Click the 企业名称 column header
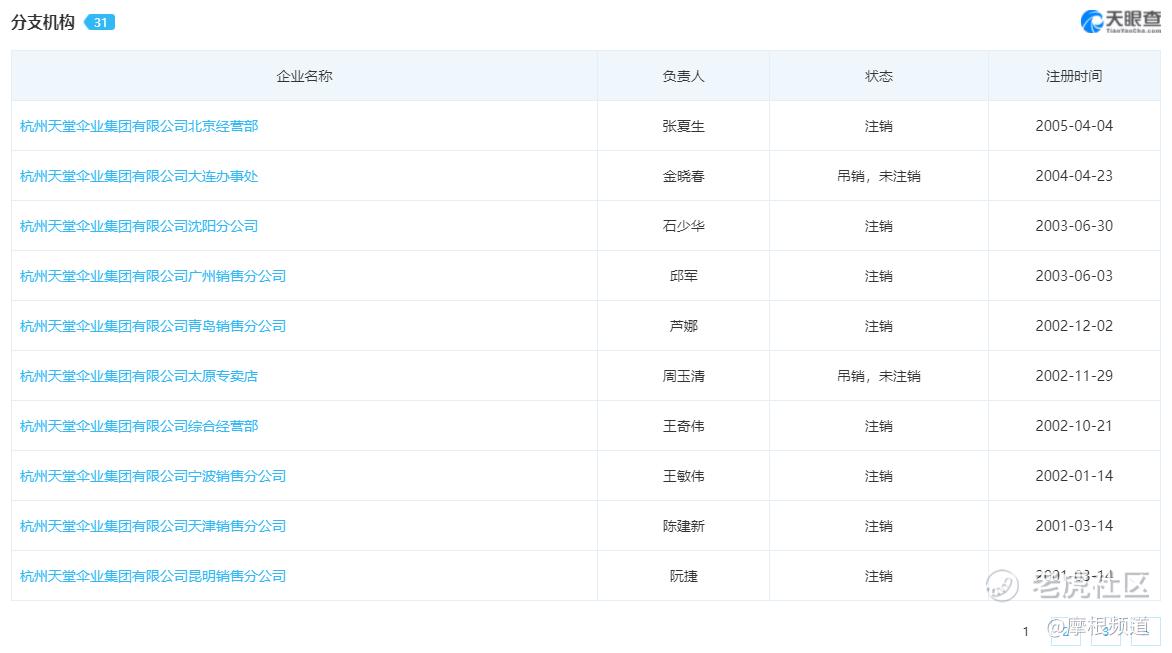 304,75
